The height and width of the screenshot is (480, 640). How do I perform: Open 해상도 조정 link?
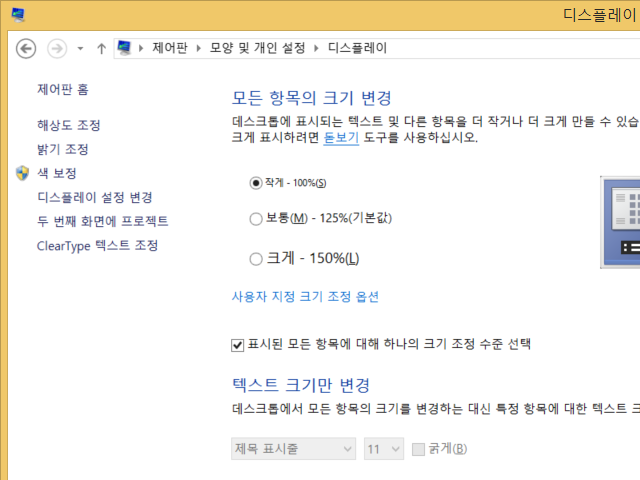69,125
